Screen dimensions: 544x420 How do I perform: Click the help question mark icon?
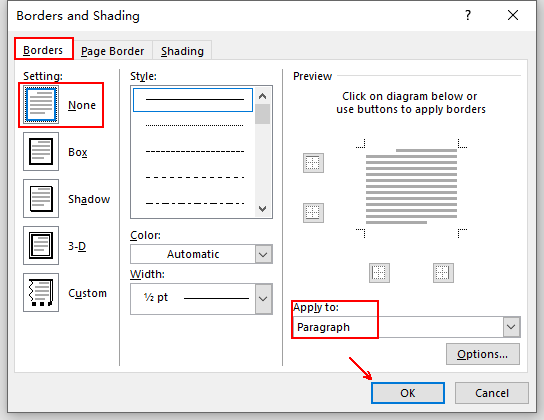click(x=468, y=15)
